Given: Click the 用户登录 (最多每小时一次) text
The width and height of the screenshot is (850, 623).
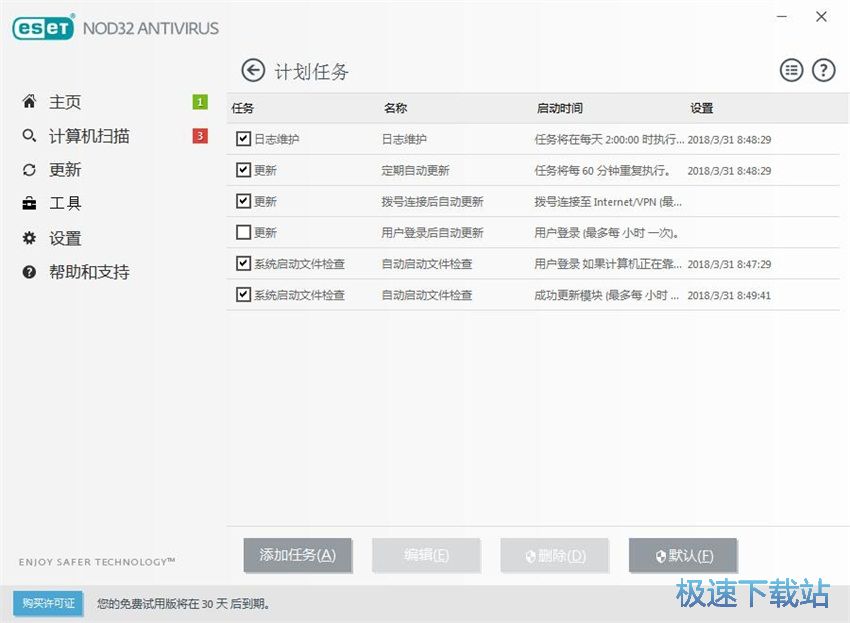Looking at the screenshot, I should click(x=607, y=233).
